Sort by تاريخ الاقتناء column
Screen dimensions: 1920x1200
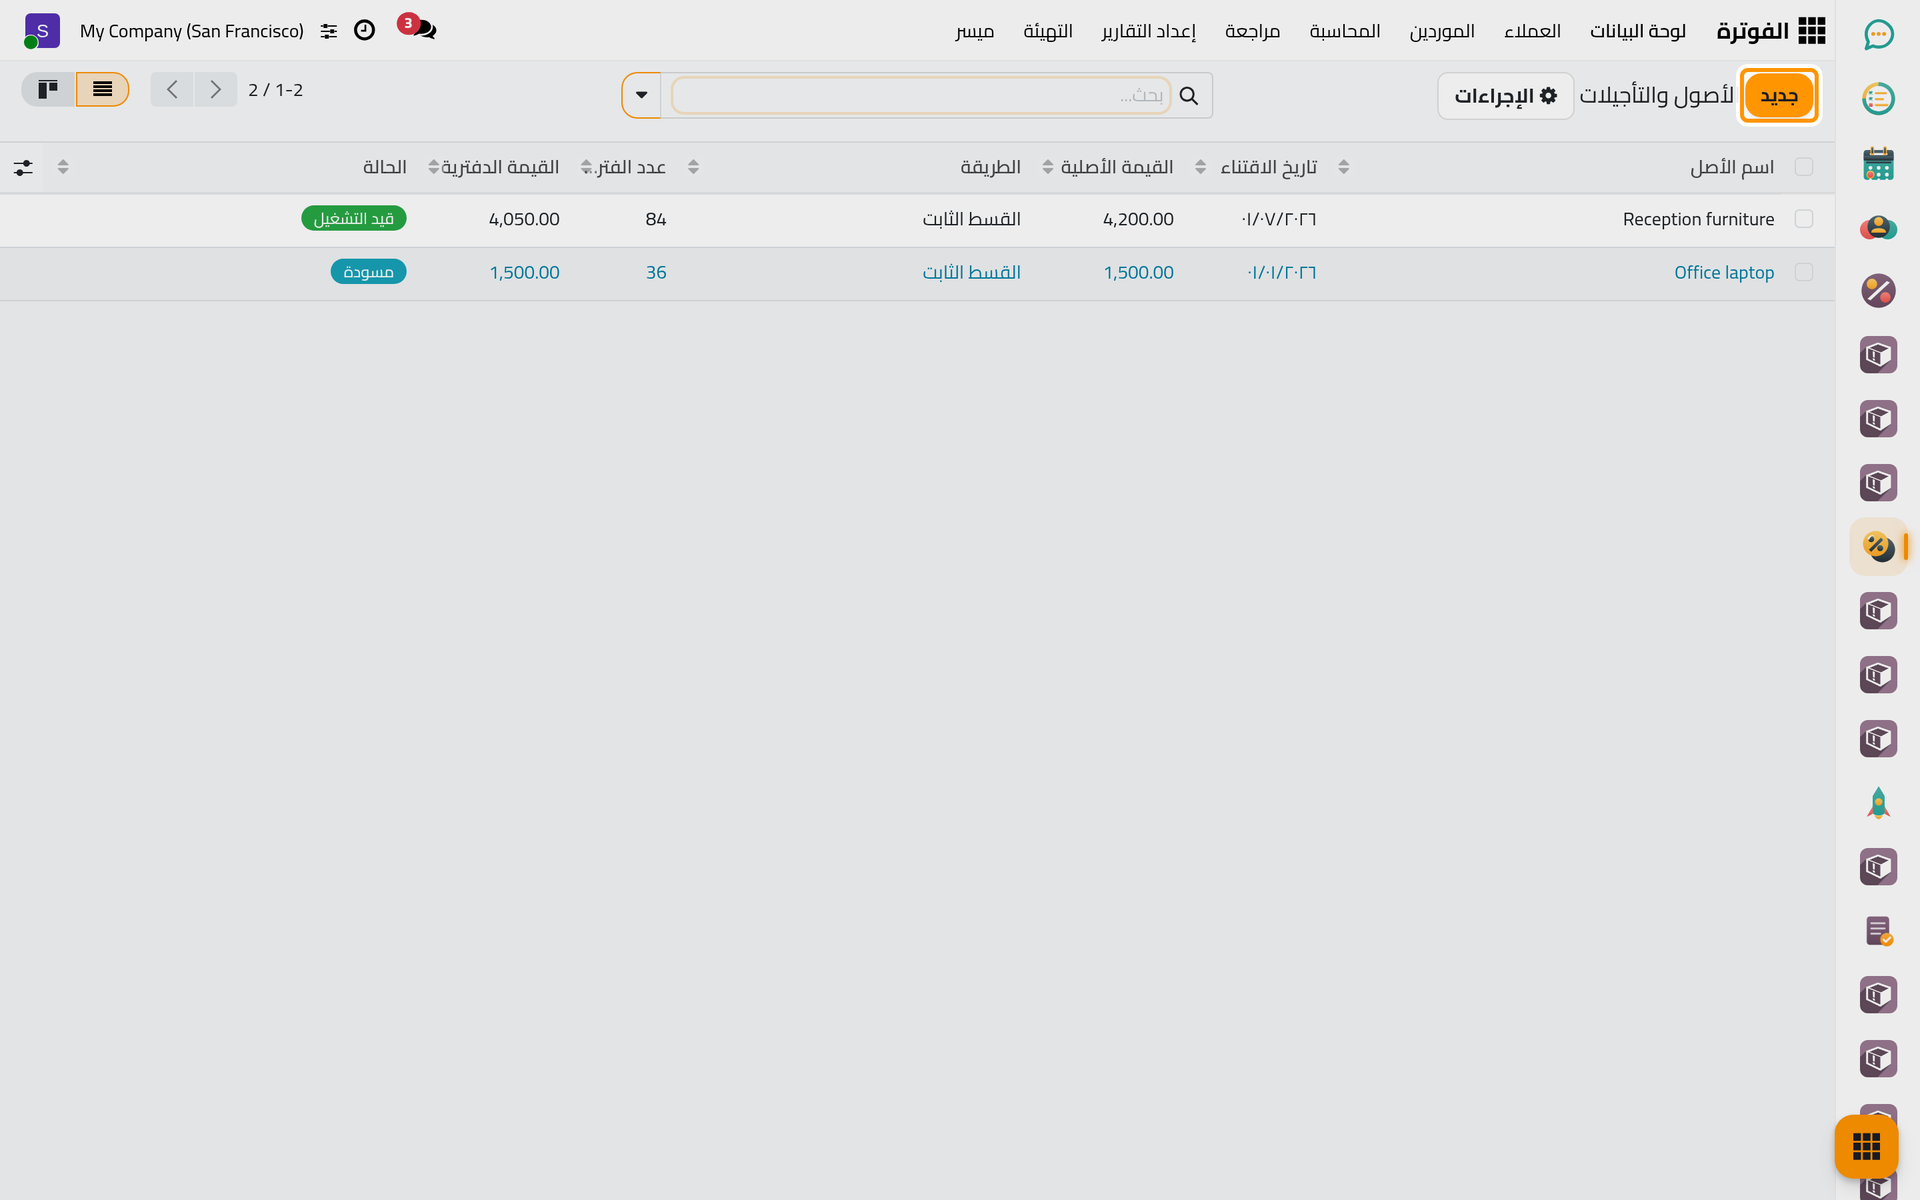pos(1268,167)
